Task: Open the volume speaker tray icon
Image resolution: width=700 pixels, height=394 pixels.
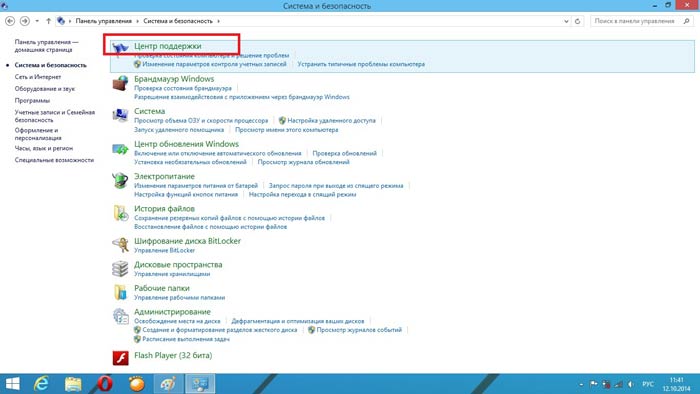Action: (630, 384)
